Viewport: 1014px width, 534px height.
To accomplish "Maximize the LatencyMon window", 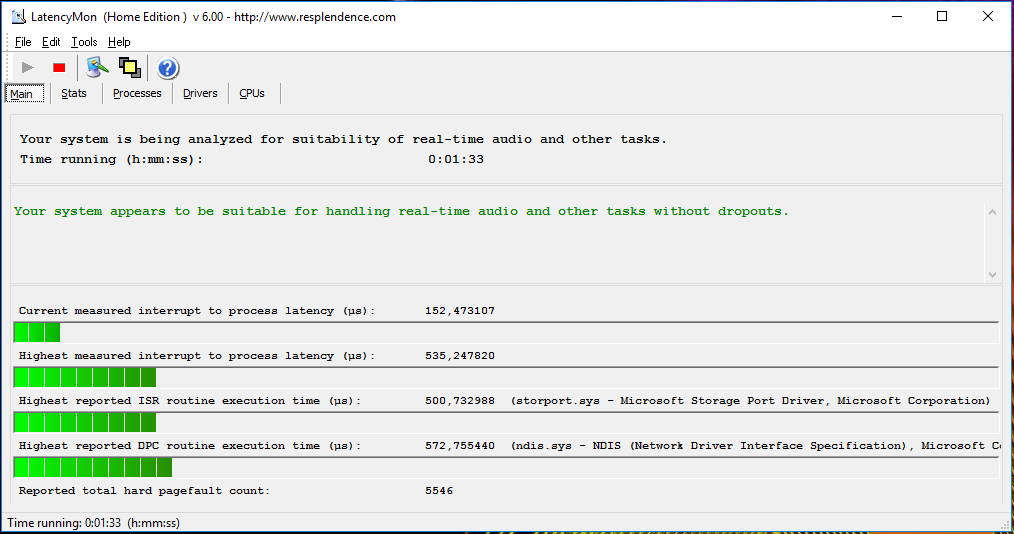I will 942,16.
